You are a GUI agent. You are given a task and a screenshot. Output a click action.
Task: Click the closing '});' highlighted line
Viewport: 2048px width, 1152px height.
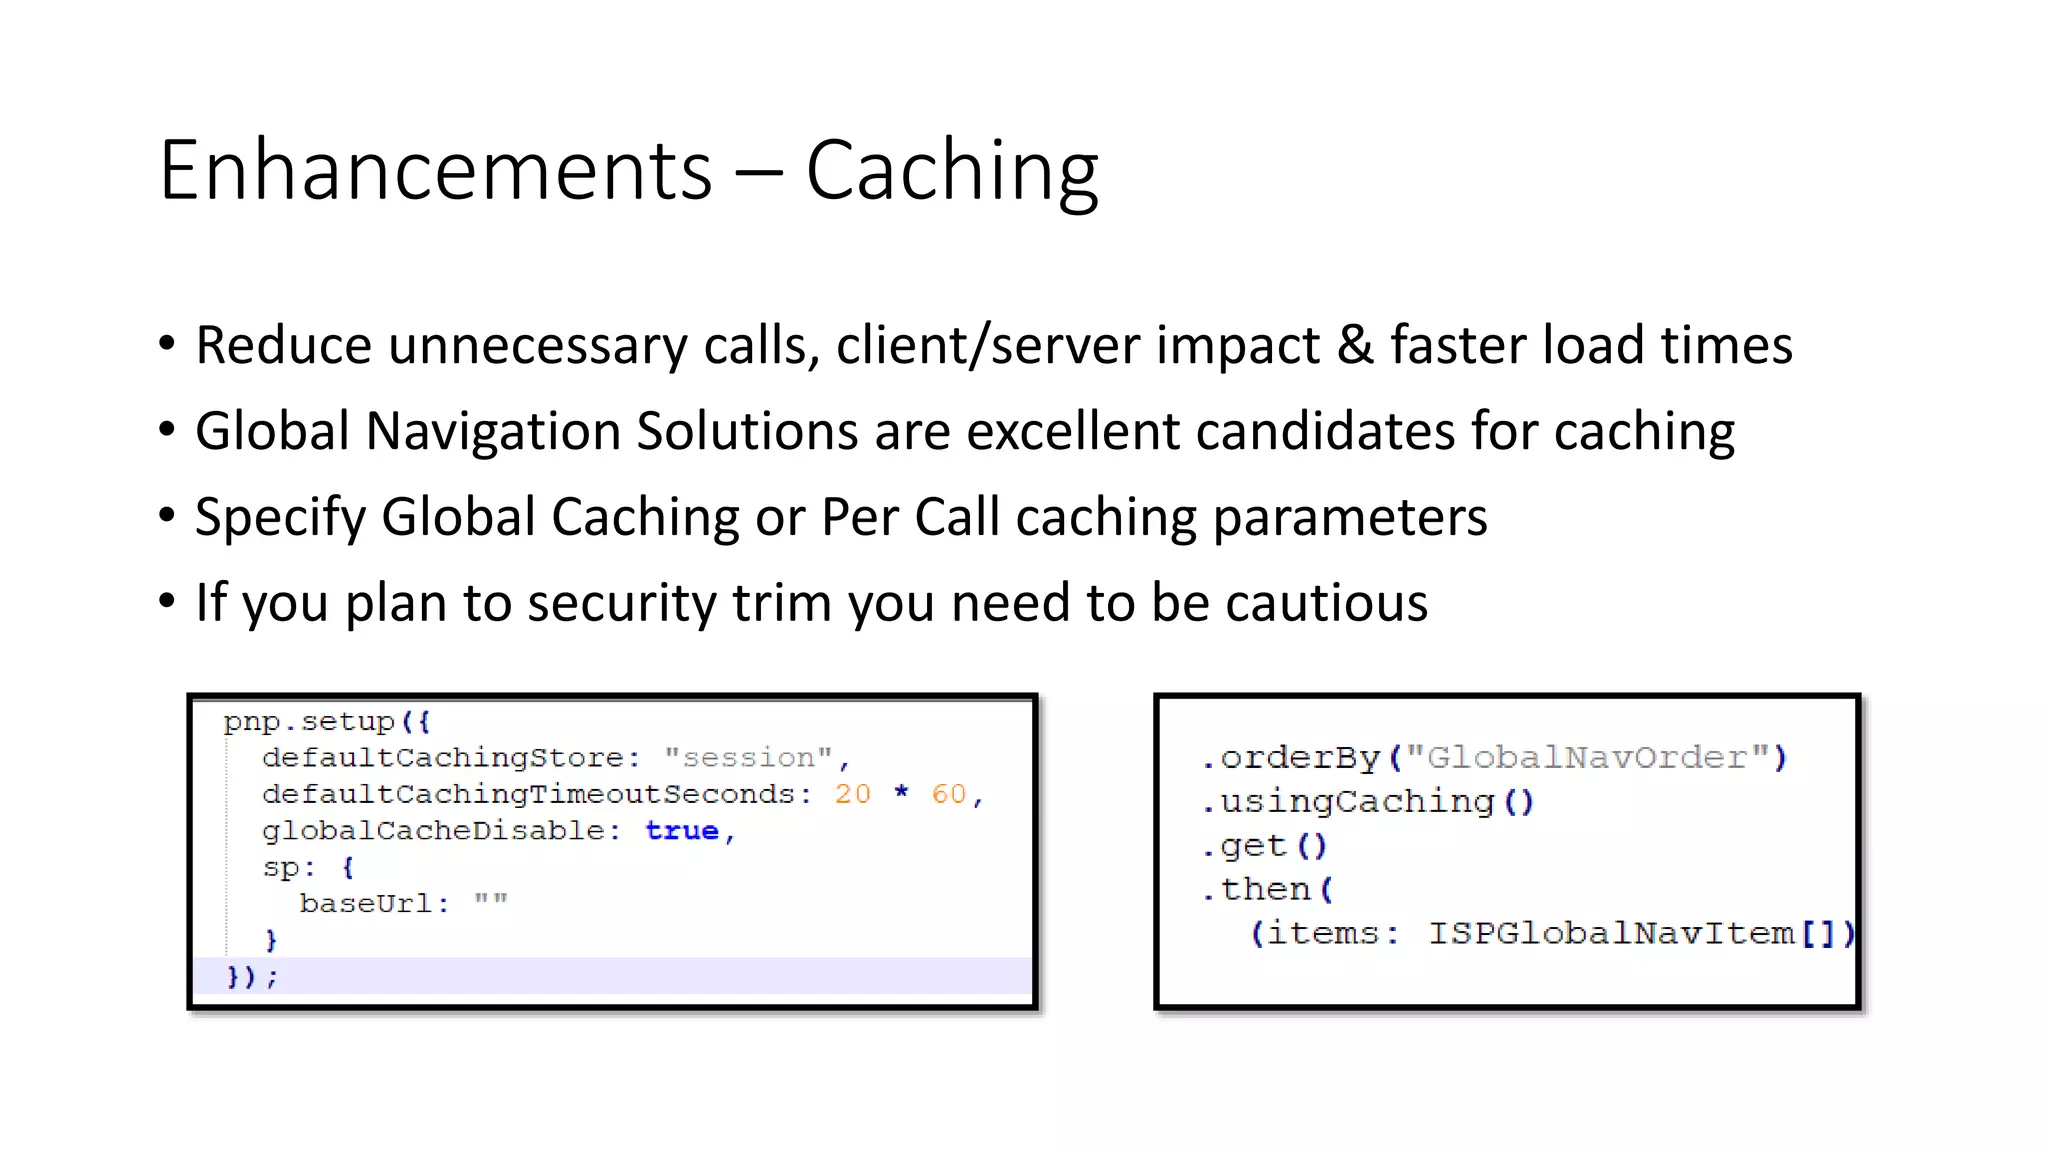click(x=612, y=977)
